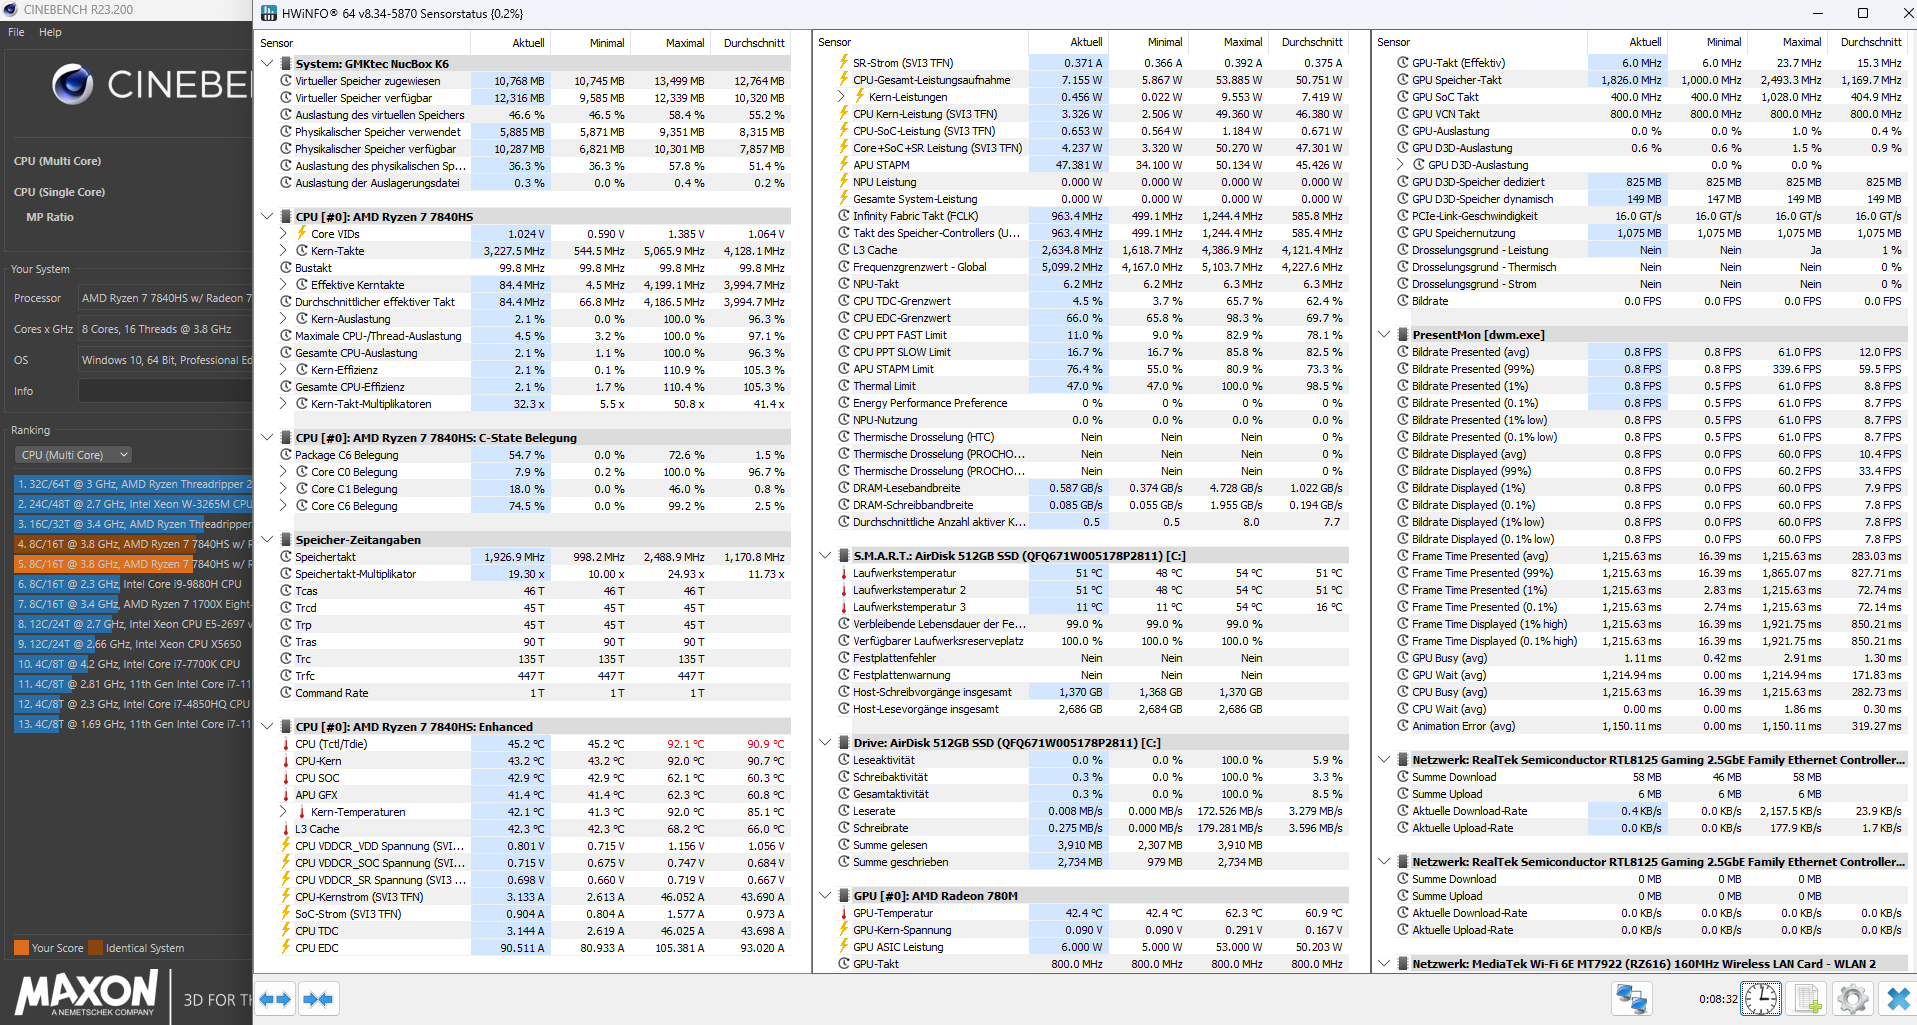
Task: Click lightning icon beside CPU VDDCR_VDD Spannung
Action: (x=286, y=846)
